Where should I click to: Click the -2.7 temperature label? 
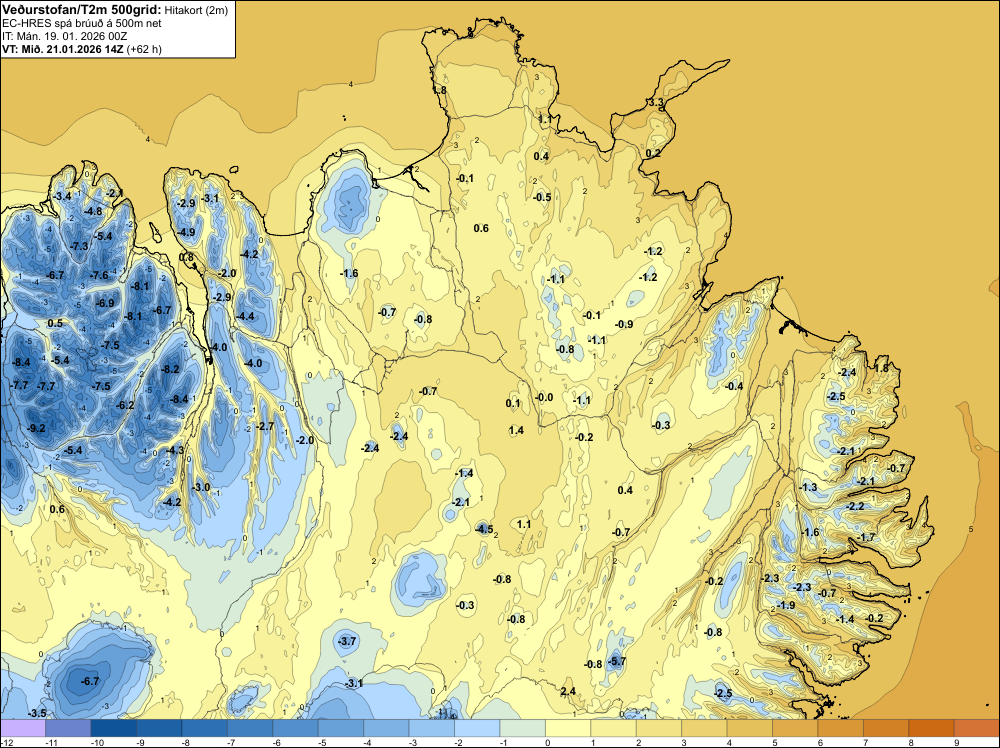pos(265,426)
